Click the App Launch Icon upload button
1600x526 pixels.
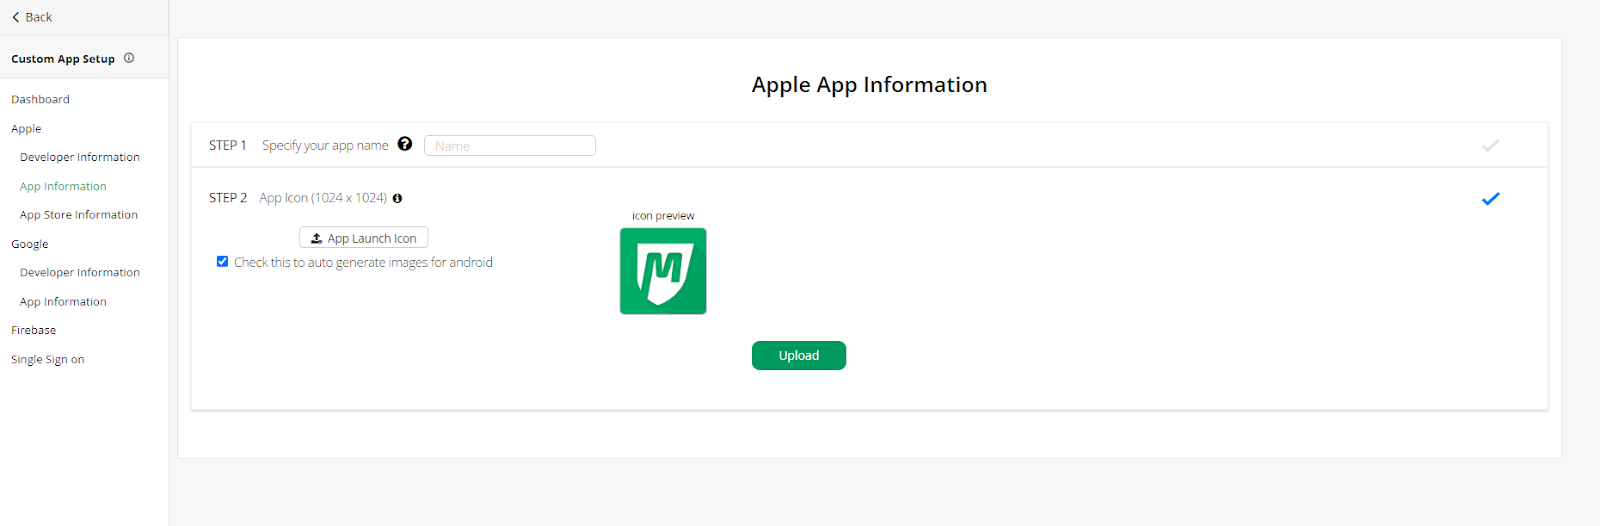[x=364, y=238]
